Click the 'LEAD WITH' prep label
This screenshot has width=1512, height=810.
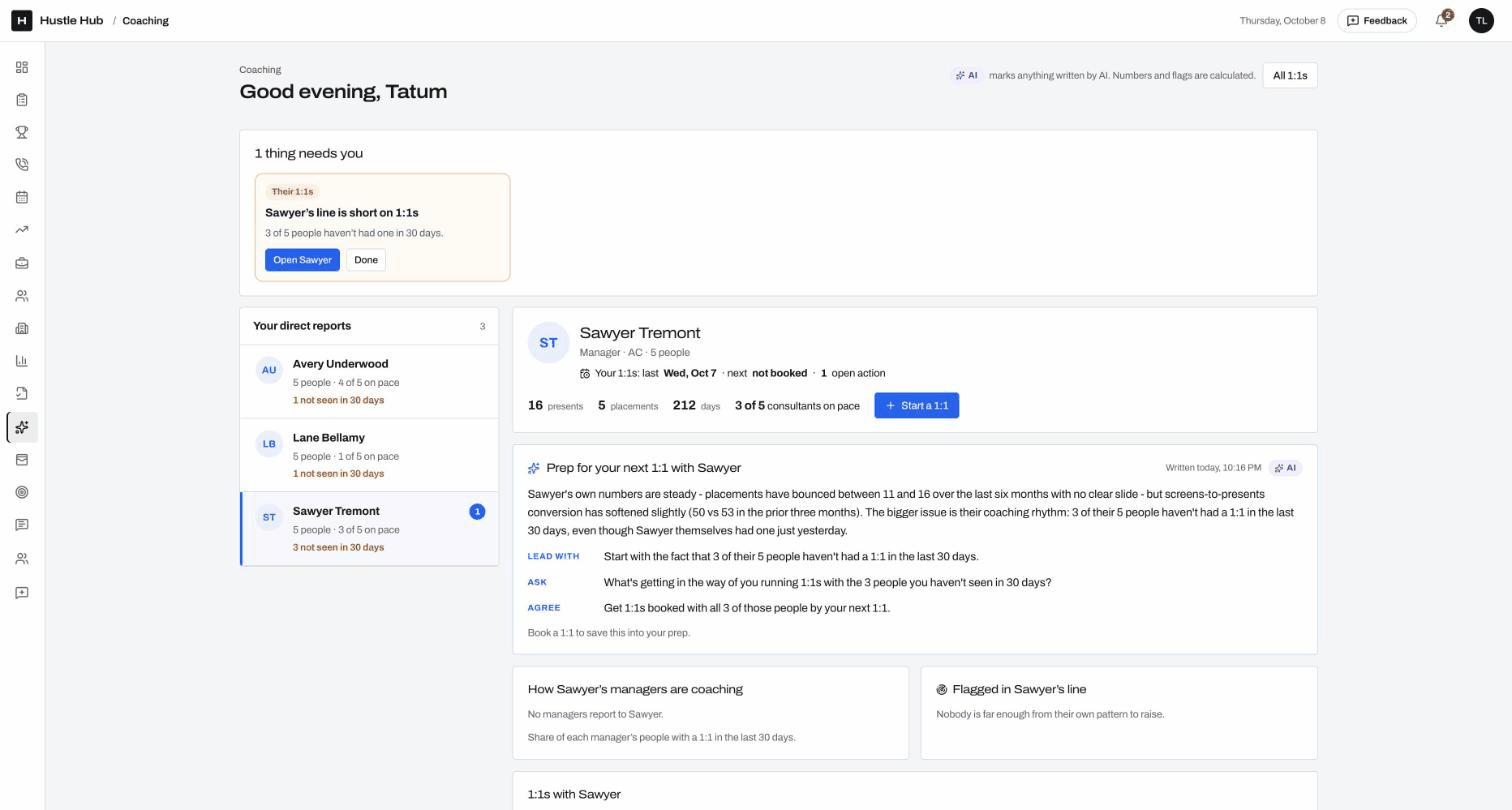click(553, 557)
